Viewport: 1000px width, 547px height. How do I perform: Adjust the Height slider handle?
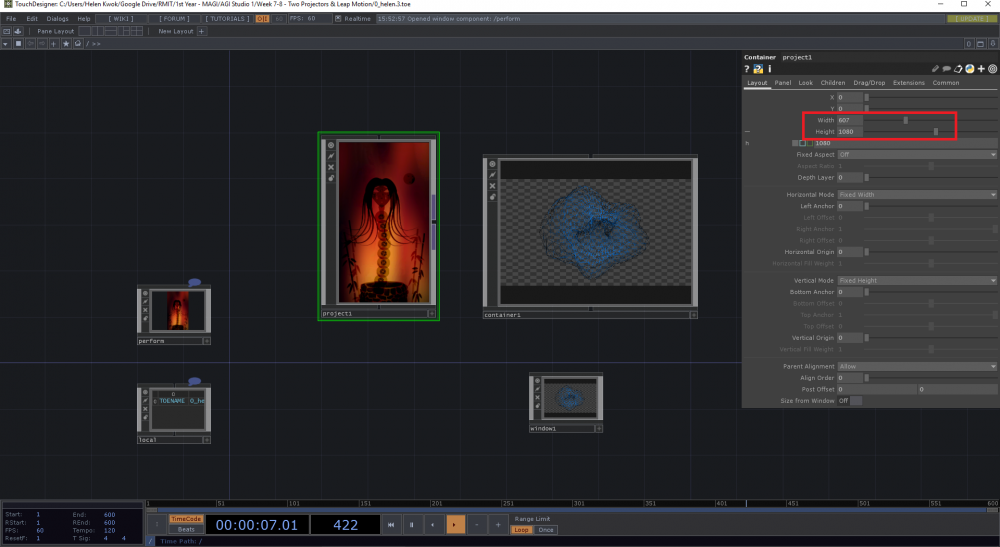936,131
